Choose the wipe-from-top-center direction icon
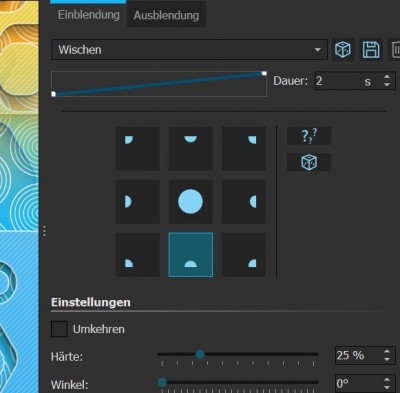The image size is (400, 393). pos(191,149)
